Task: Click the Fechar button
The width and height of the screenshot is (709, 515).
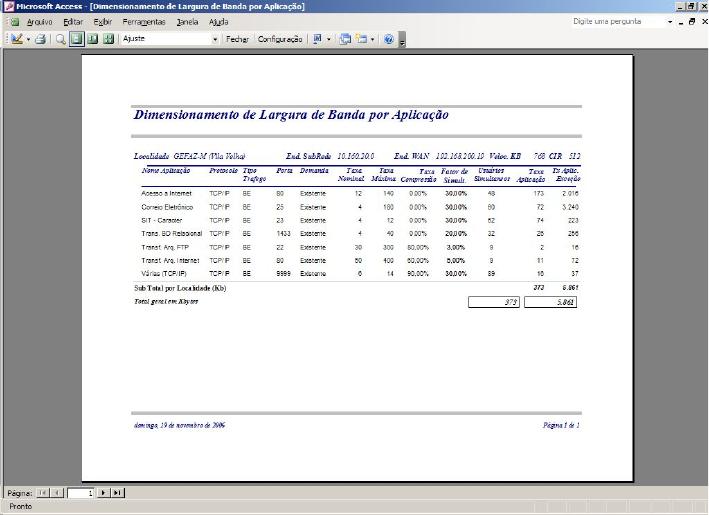Action: point(237,39)
